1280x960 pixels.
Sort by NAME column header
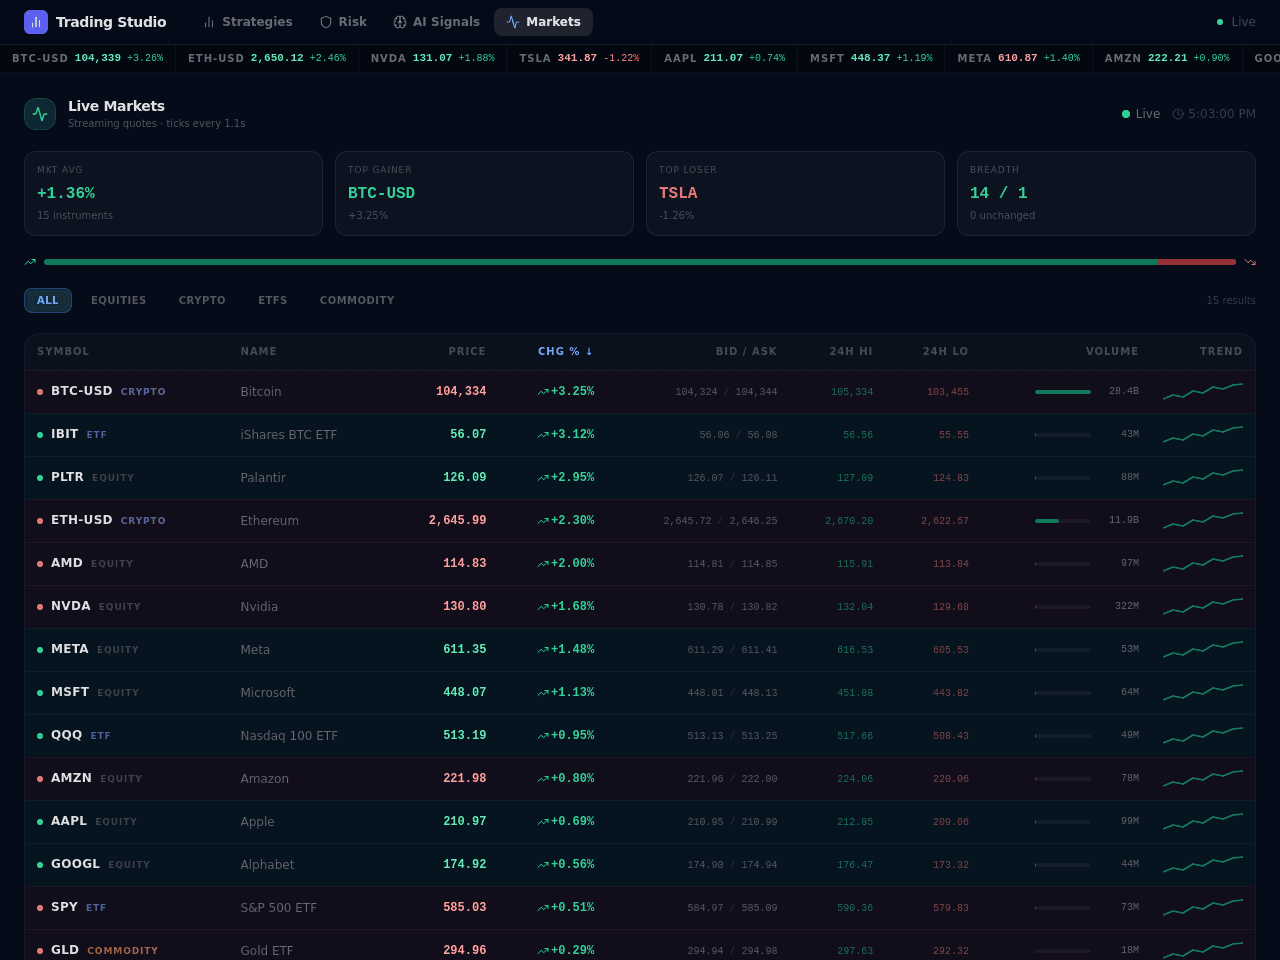coord(259,352)
